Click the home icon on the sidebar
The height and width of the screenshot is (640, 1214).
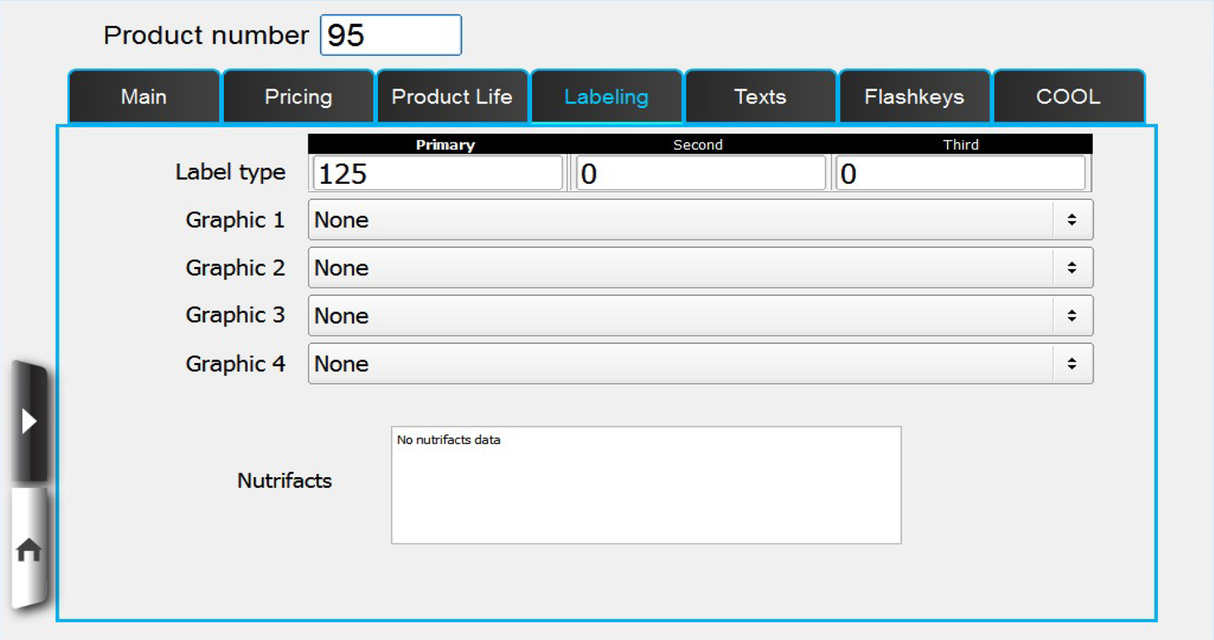click(28, 548)
